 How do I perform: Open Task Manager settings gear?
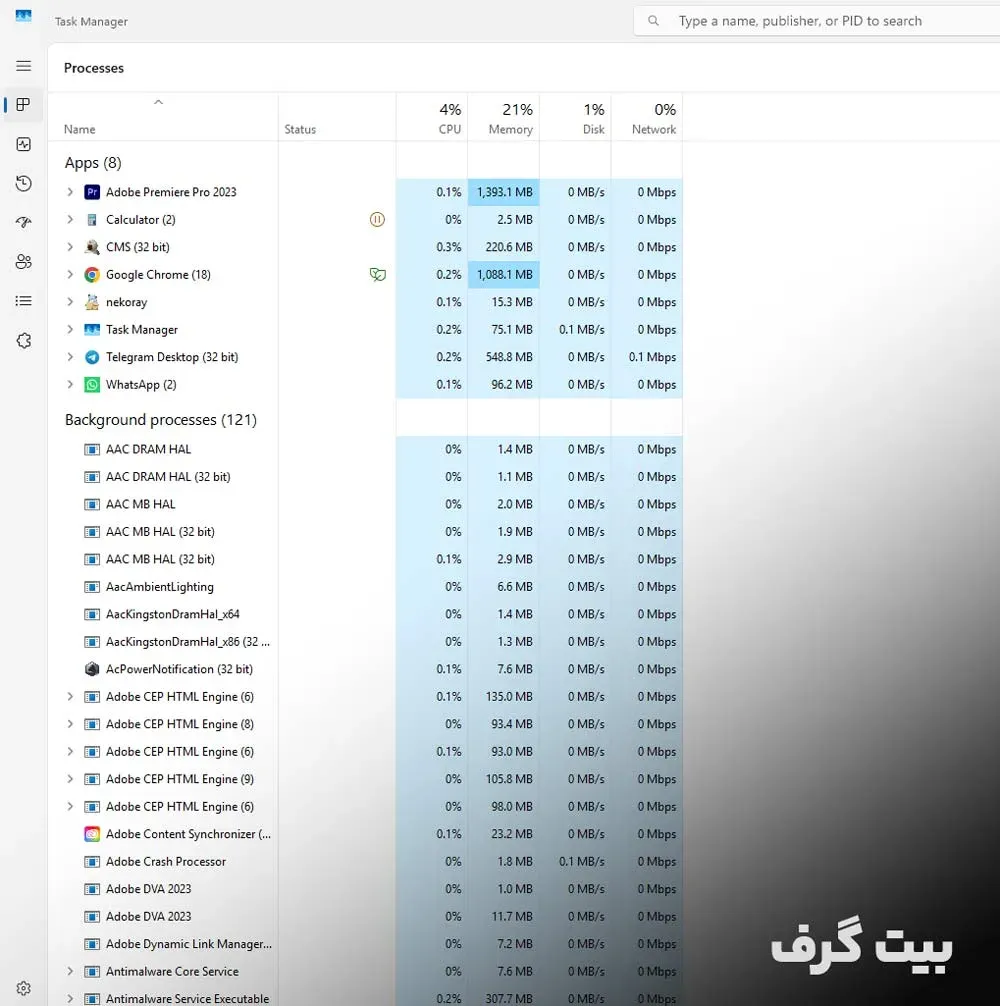click(24, 988)
